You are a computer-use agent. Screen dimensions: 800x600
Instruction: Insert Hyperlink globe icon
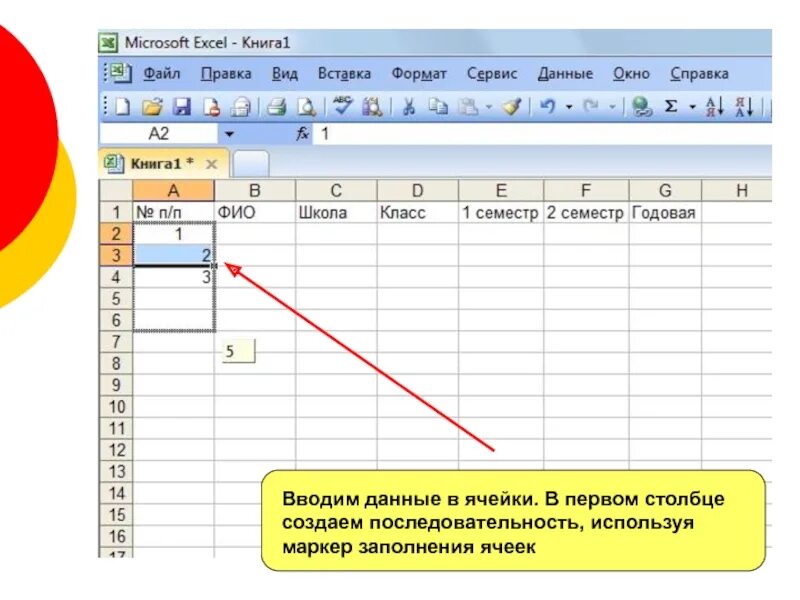point(641,107)
